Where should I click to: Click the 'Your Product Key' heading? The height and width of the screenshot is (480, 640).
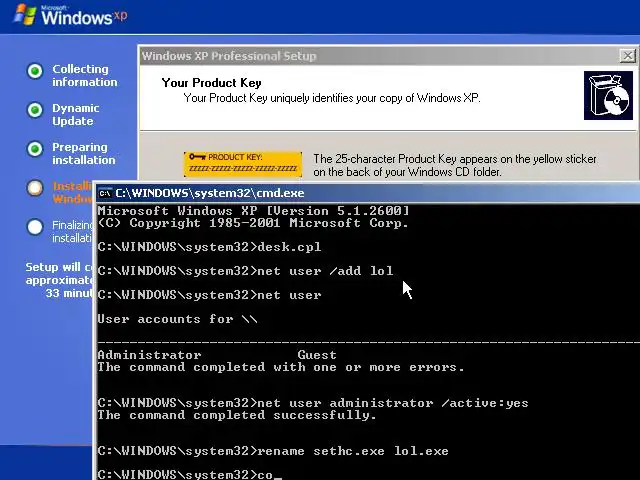point(211,83)
